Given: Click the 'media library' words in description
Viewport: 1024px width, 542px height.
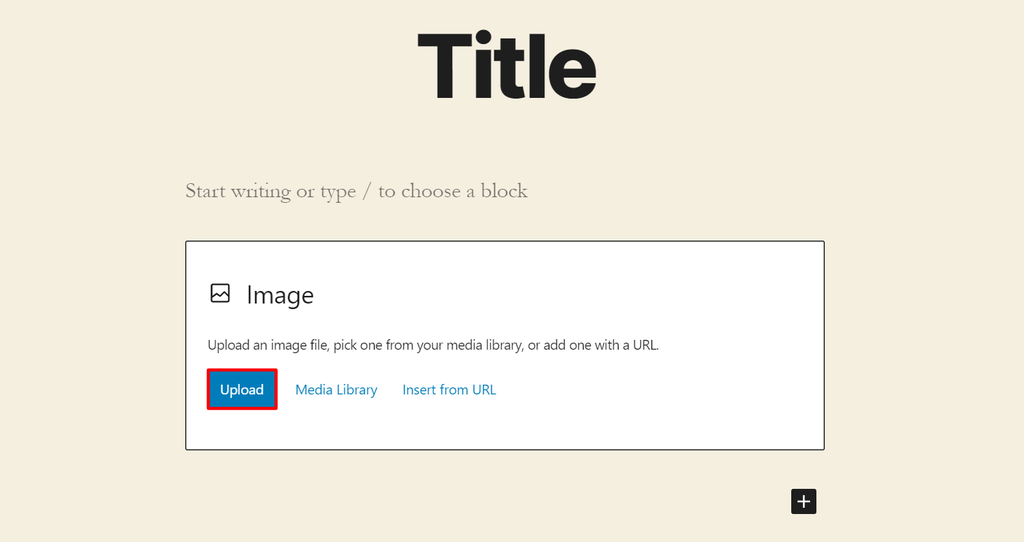Looking at the screenshot, I should click(481, 345).
